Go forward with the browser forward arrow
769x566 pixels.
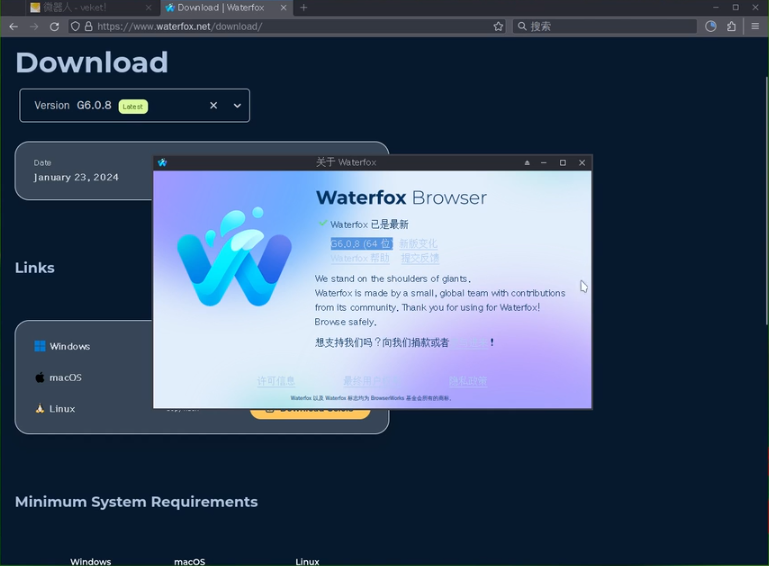[x=34, y=26]
